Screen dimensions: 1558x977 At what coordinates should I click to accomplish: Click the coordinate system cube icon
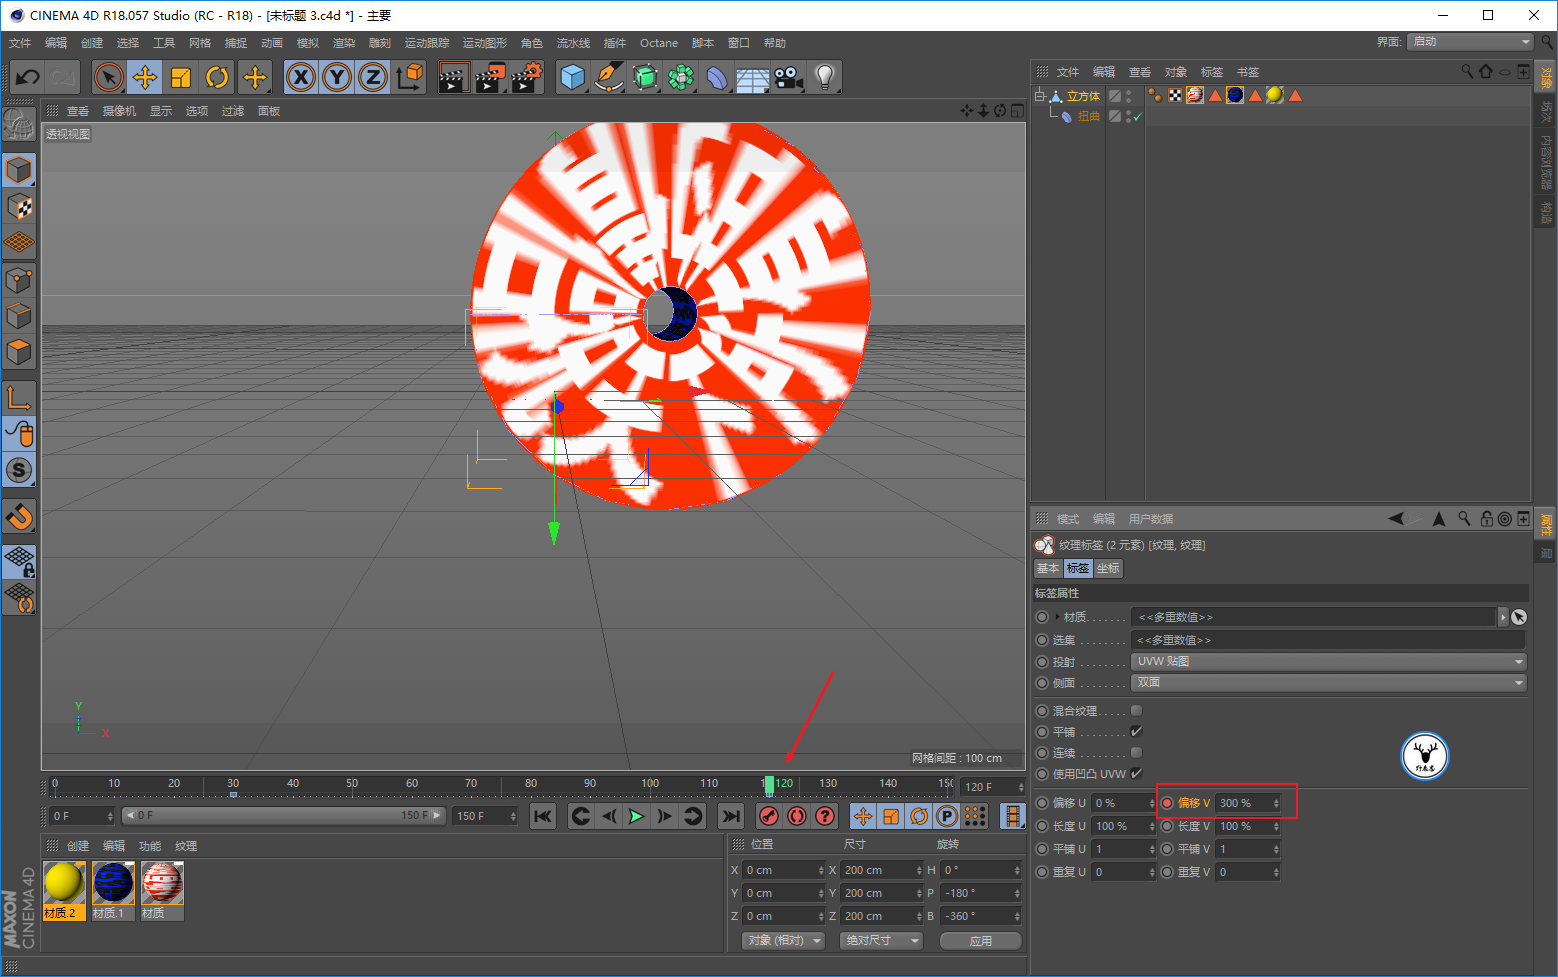[409, 77]
